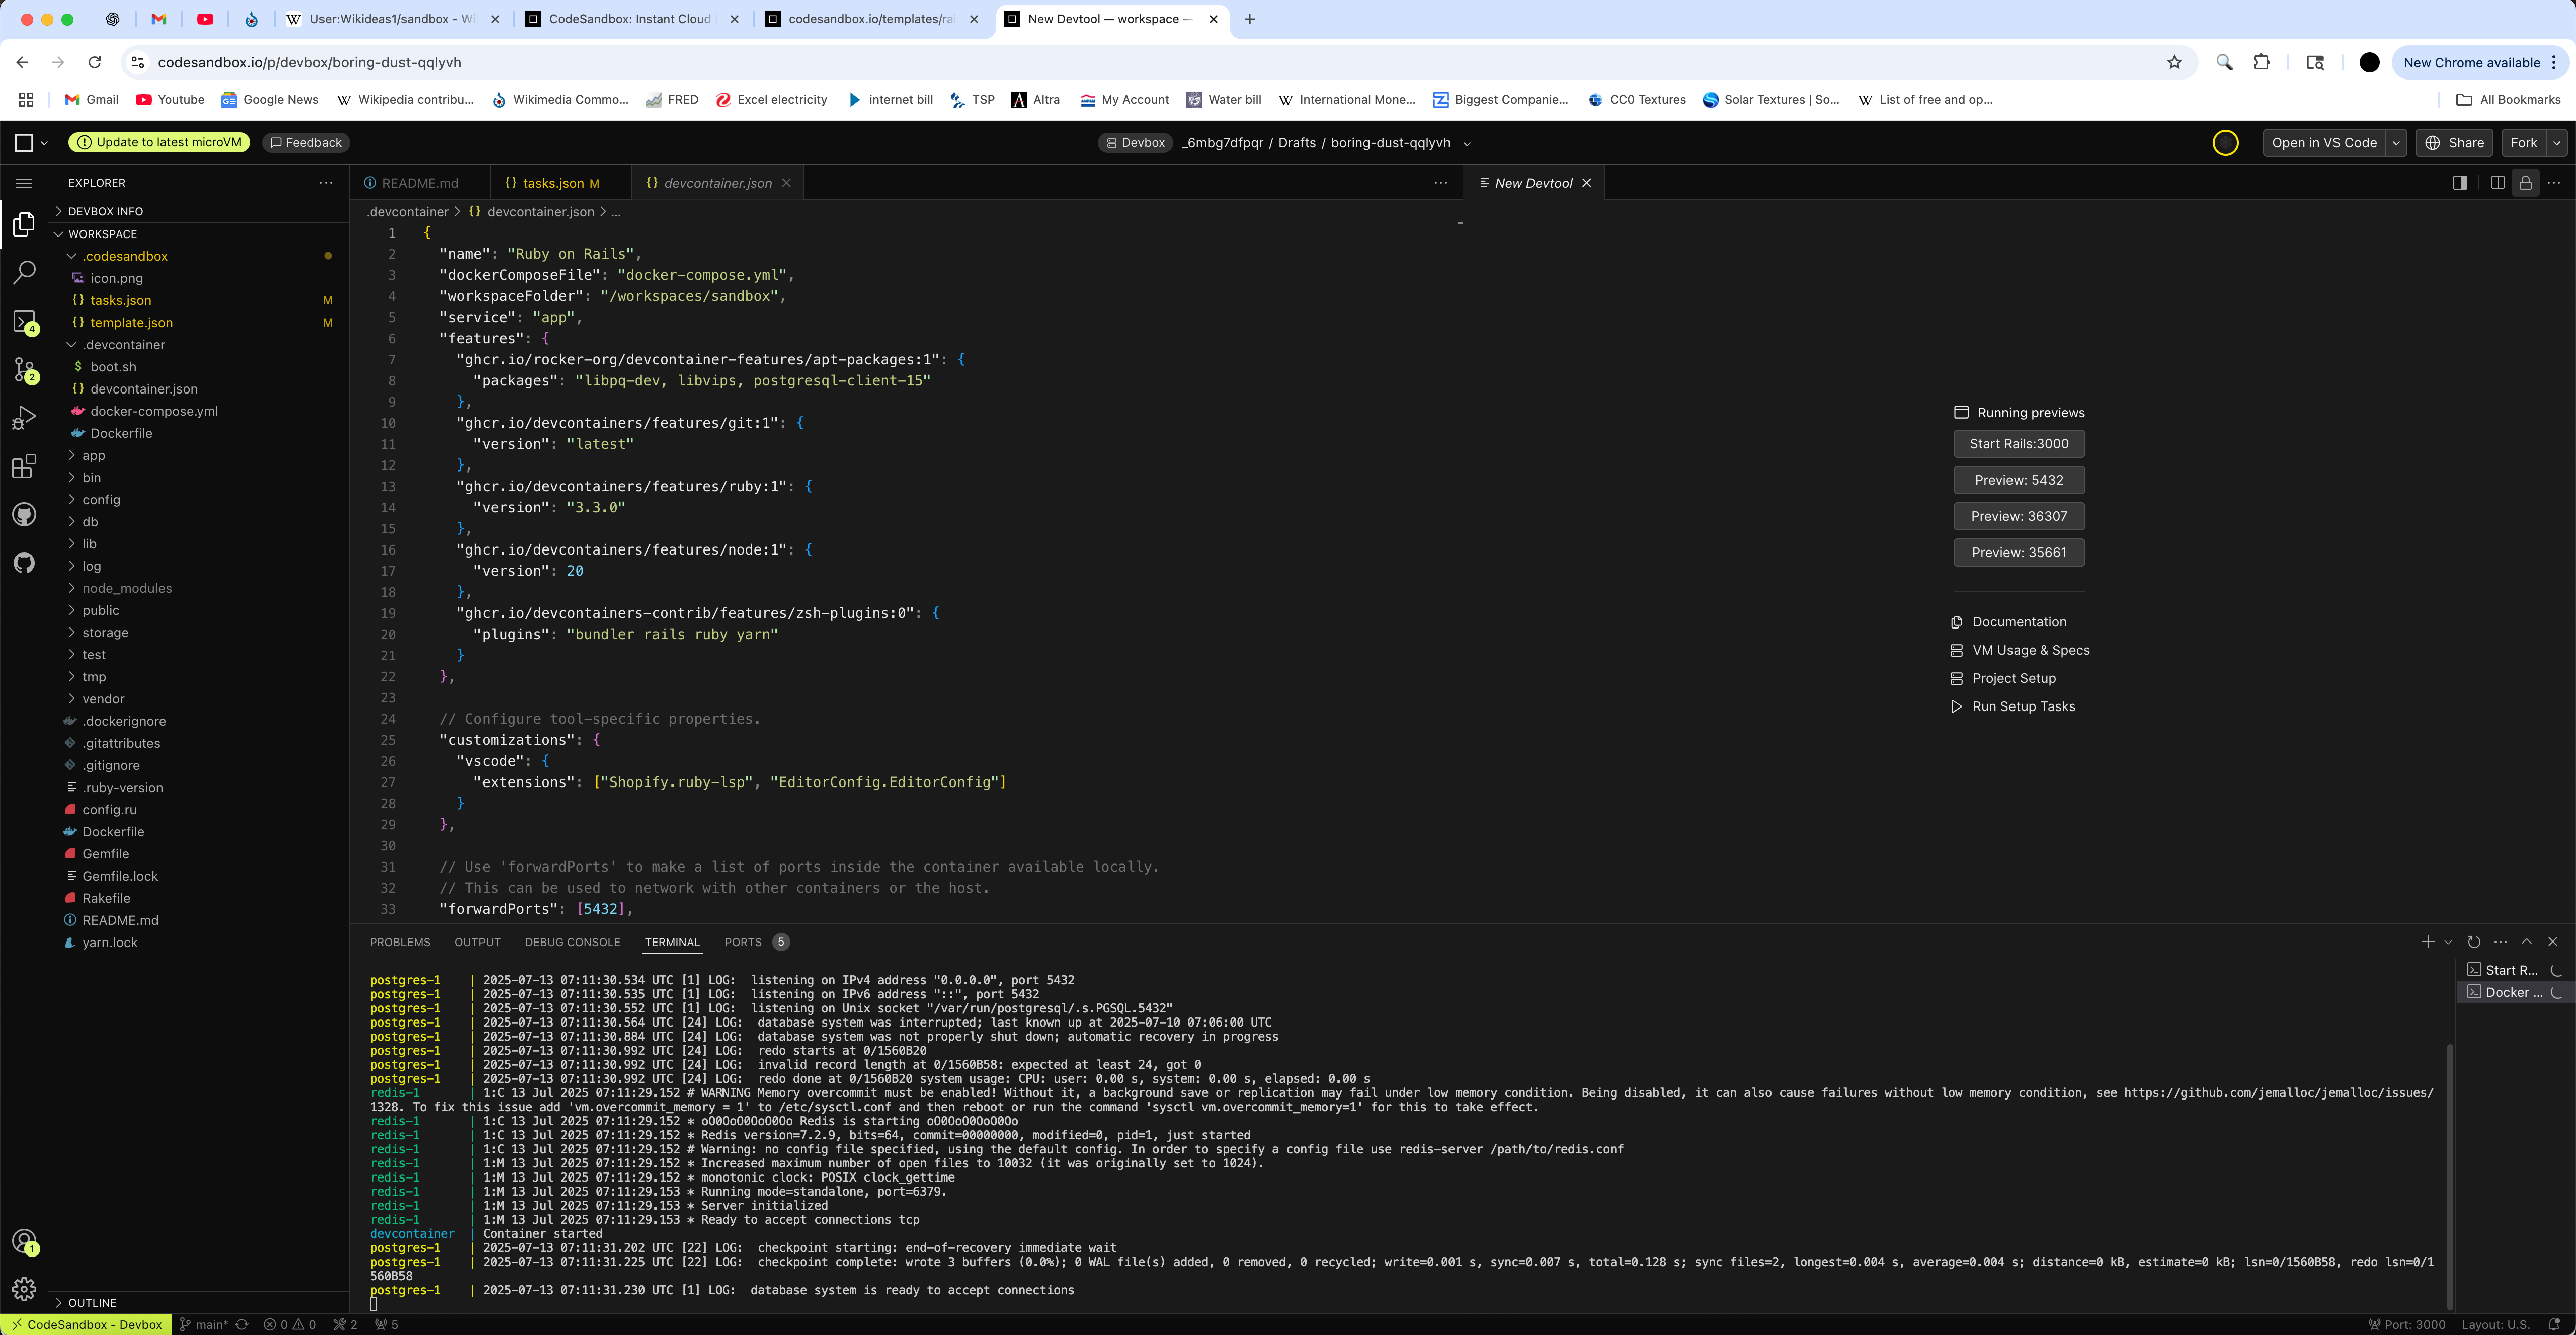Screen dimensions: 2576x1335
Task: Add new terminal with plus icon
Action: point(2427,942)
